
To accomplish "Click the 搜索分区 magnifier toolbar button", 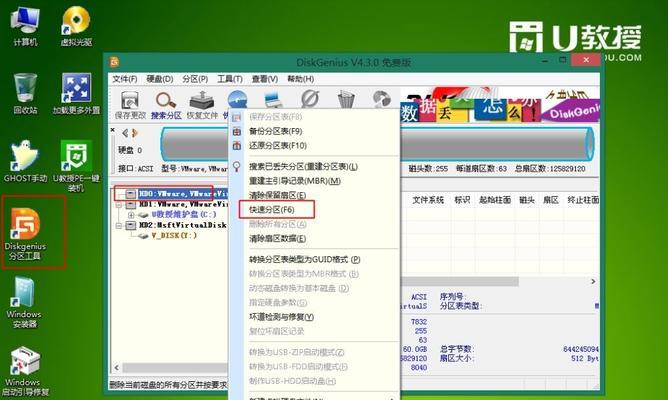I will click(x=166, y=105).
